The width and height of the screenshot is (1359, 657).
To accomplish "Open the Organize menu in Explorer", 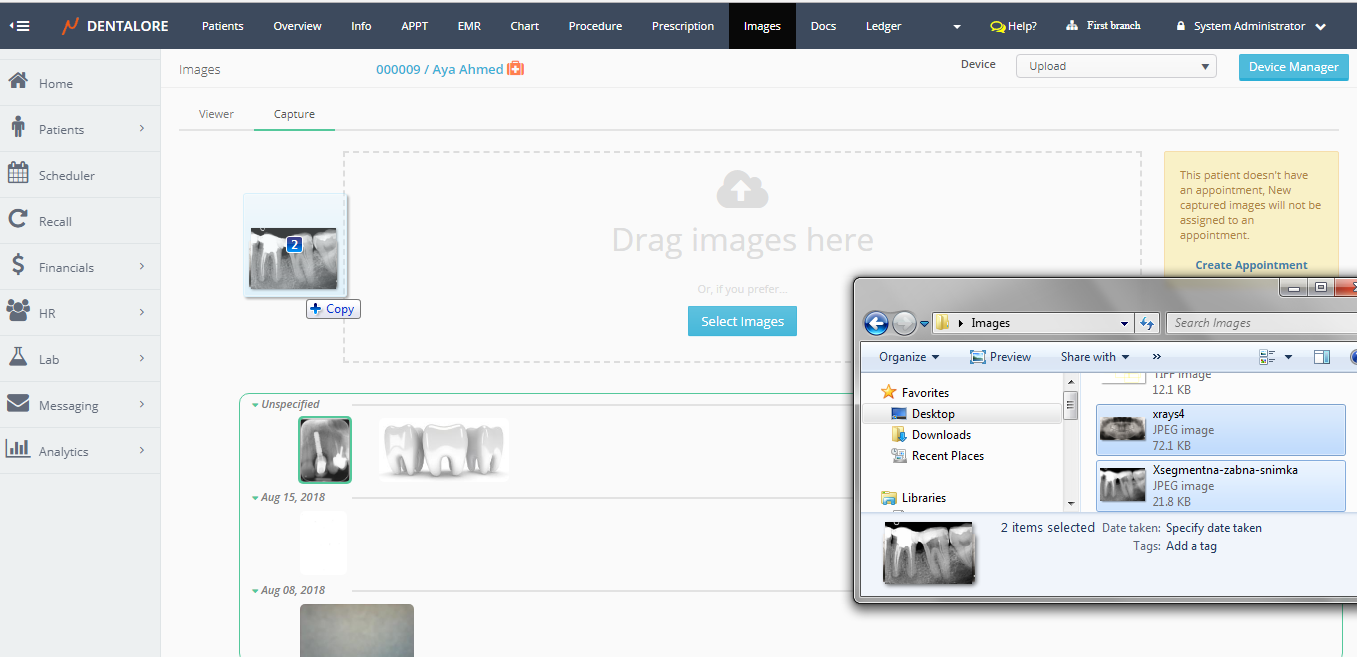I will (x=908, y=357).
